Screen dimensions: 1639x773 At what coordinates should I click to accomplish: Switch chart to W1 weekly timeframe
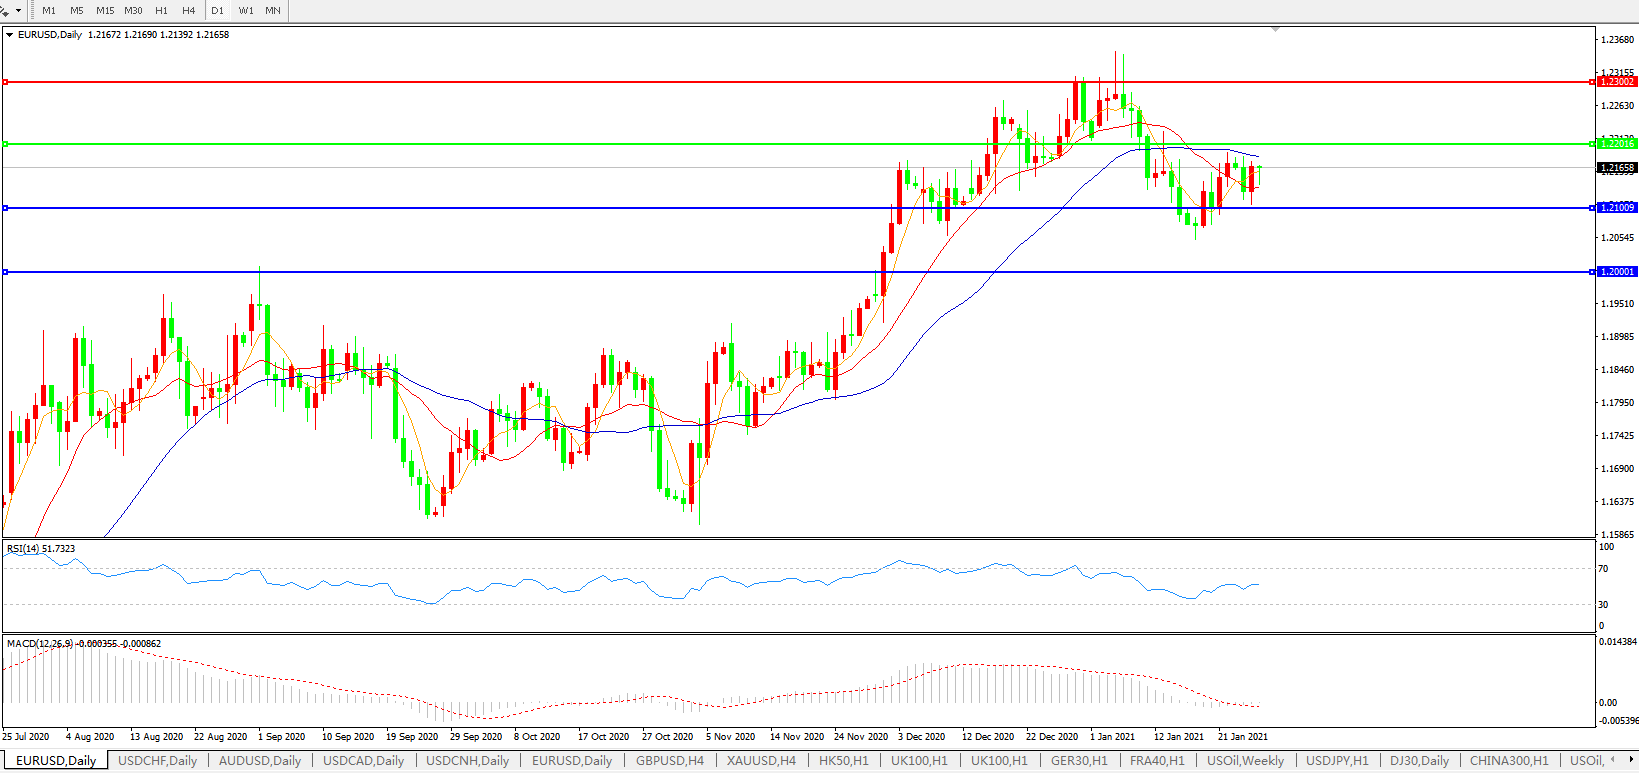click(246, 11)
